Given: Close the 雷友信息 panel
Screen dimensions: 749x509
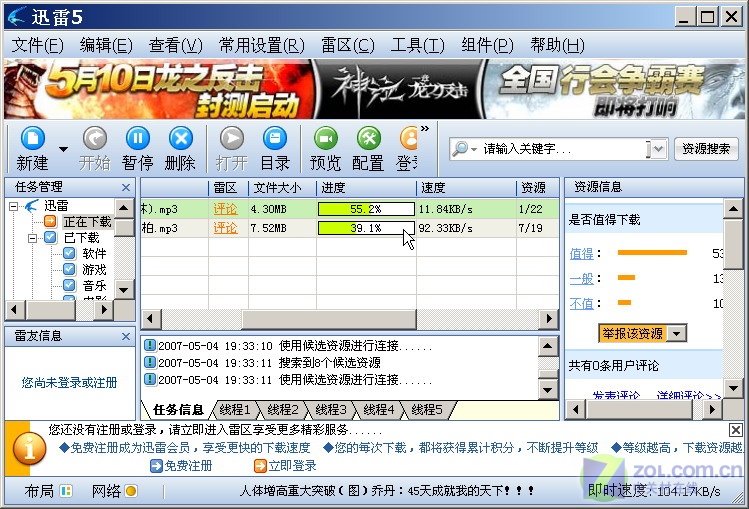Looking at the screenshot, I should click(x=126, y=337).
